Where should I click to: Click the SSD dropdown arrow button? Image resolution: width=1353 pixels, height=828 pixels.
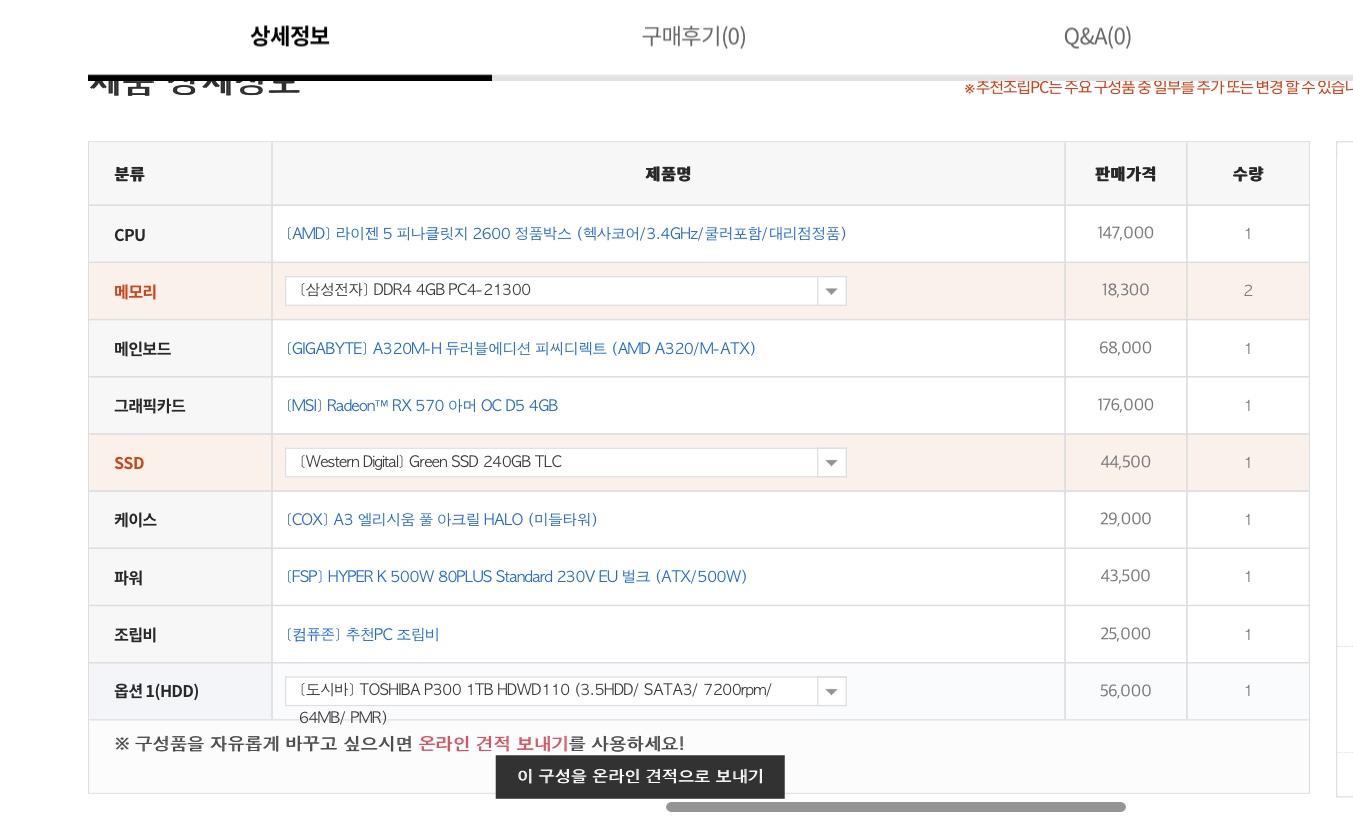coord(831,463)
